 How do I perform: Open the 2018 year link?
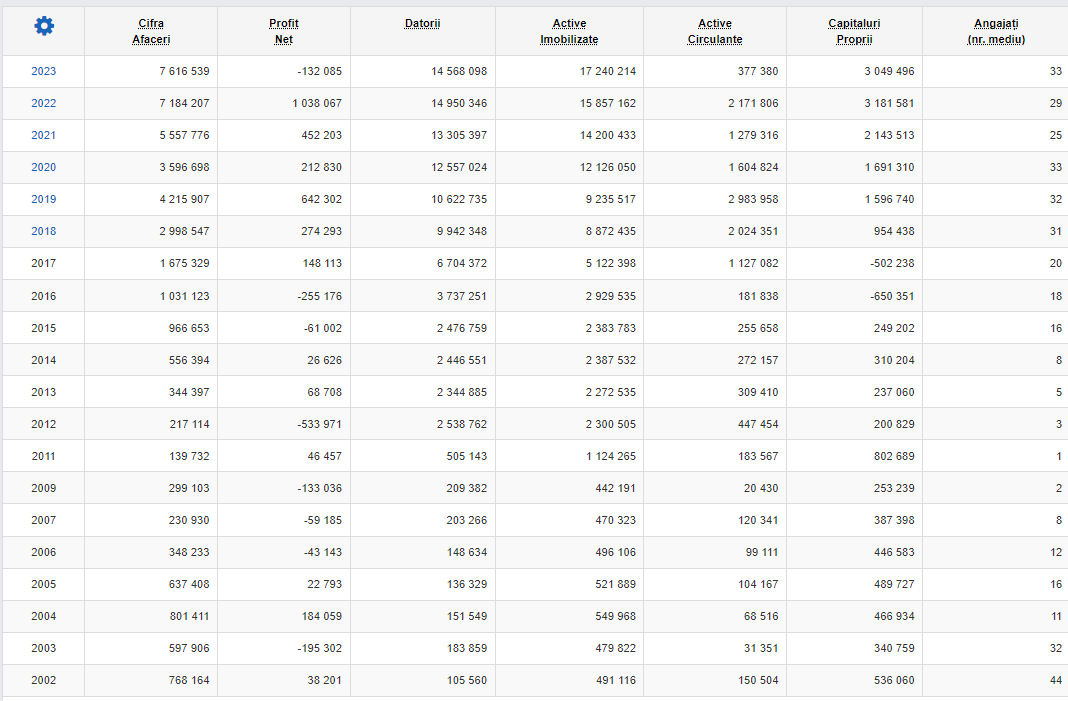pos(44,231)
